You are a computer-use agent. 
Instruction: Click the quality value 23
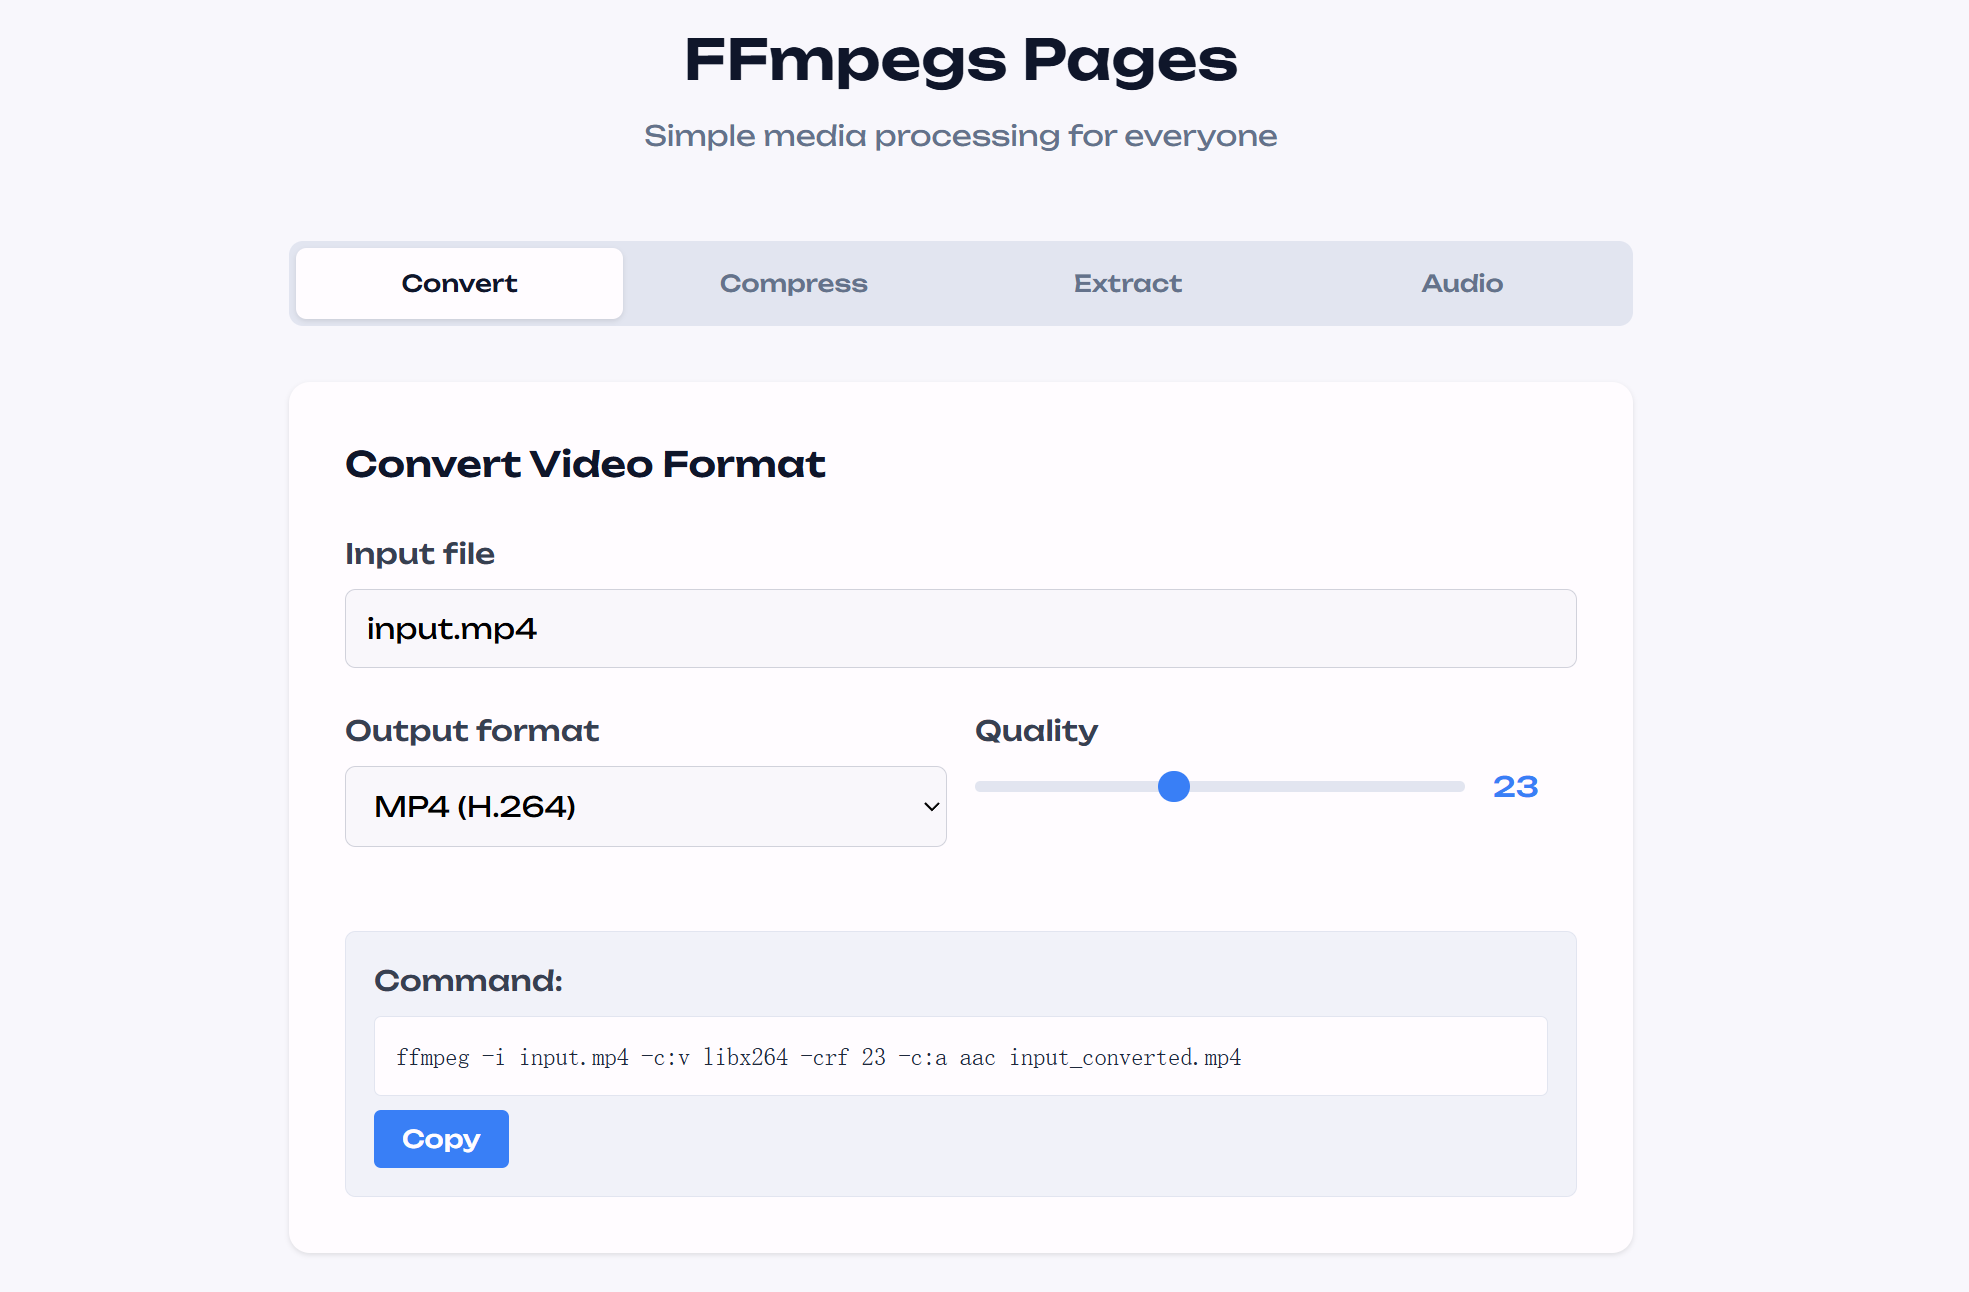1515,787
